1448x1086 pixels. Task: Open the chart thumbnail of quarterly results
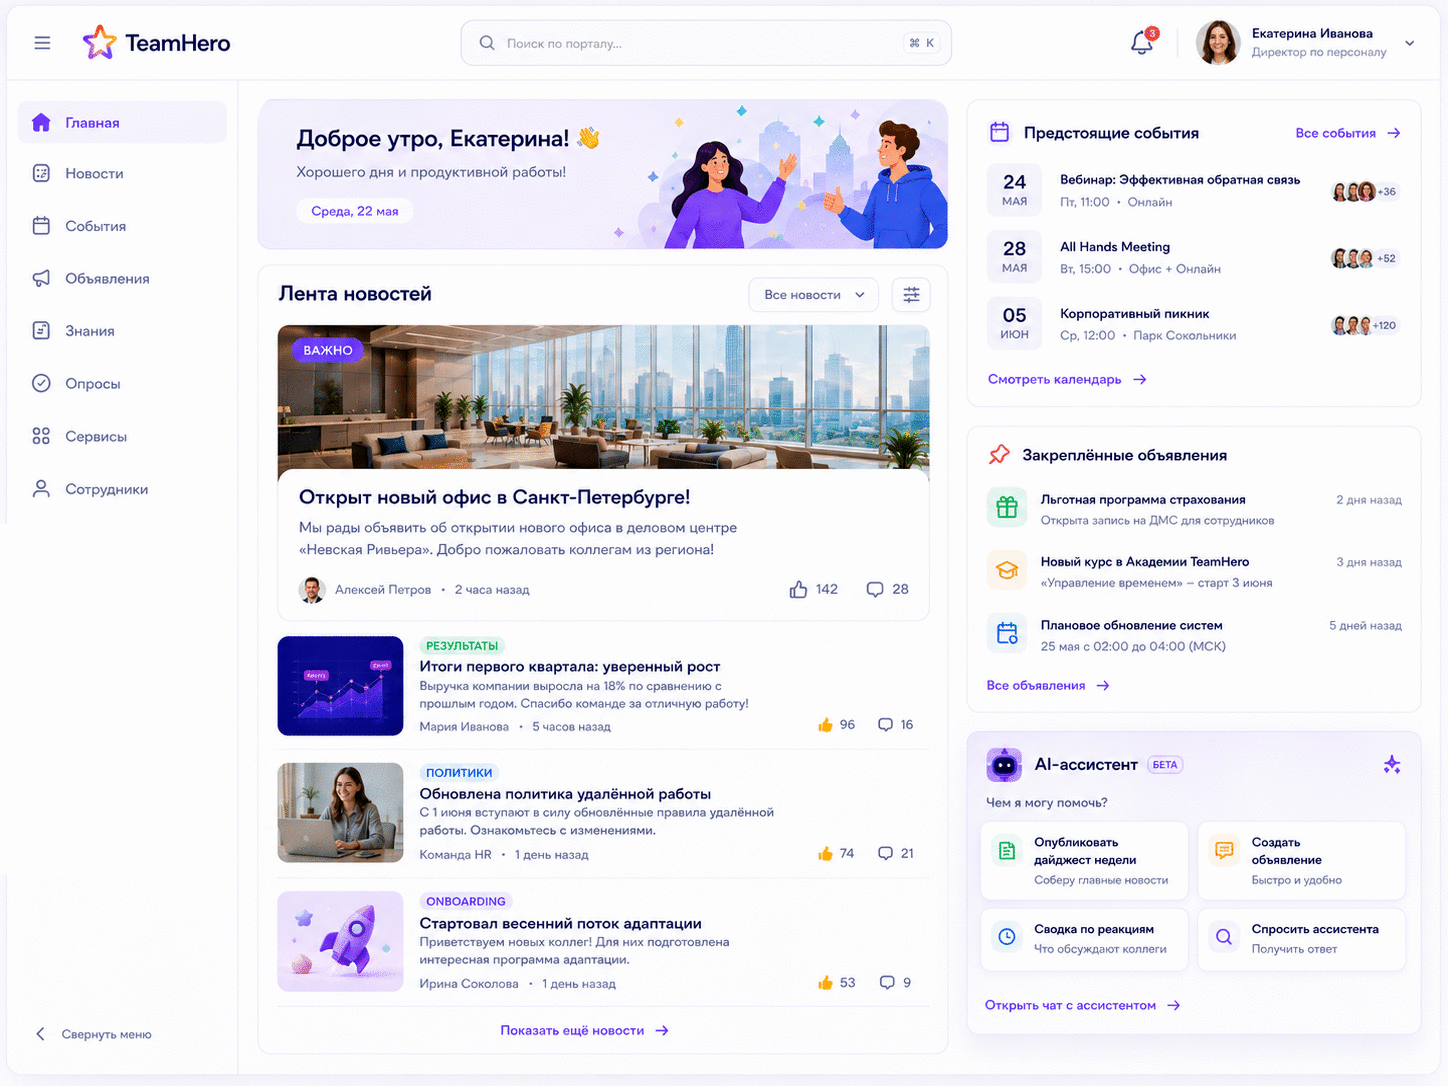tap(340, 686)
